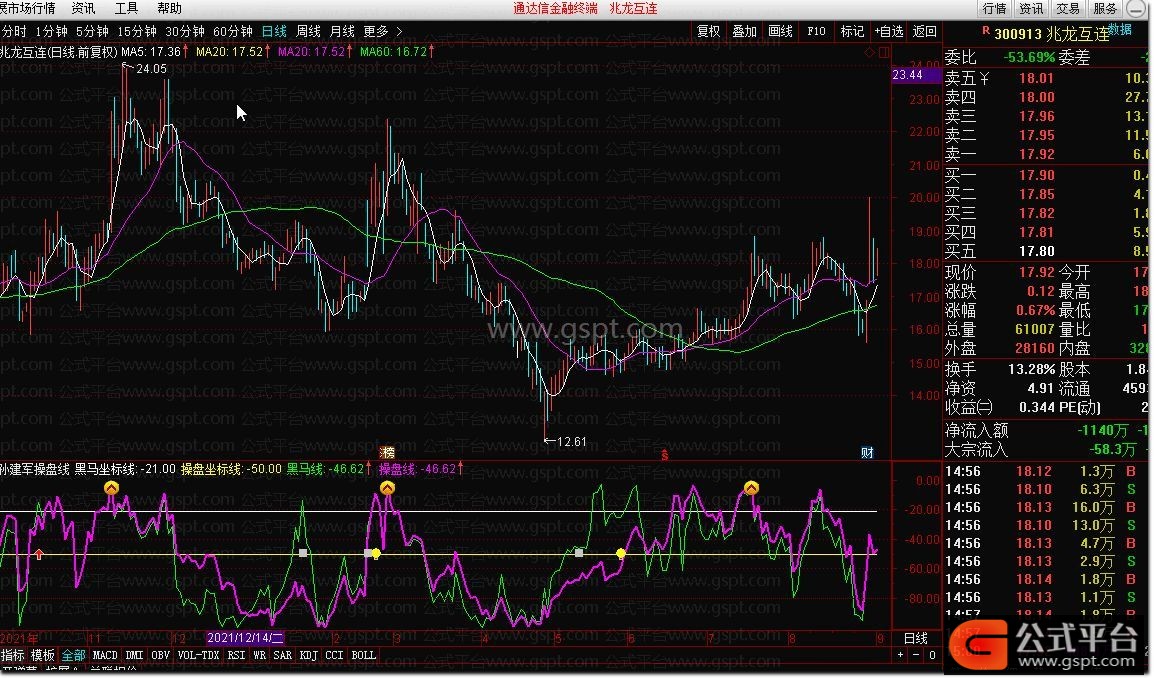Click the R marker beside stock code 300913
Screen dimensions: 1154x678
[x=985, y=31]
